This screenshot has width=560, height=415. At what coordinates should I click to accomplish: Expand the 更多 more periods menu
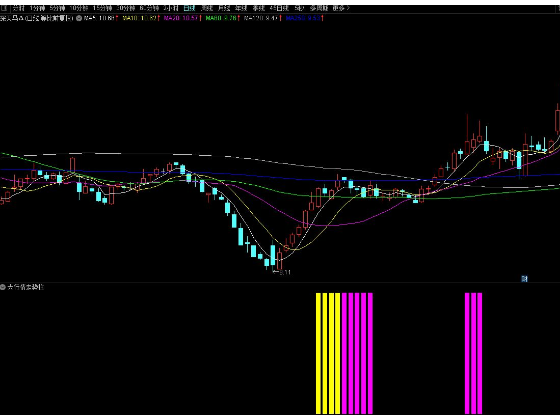coord(341,8)
